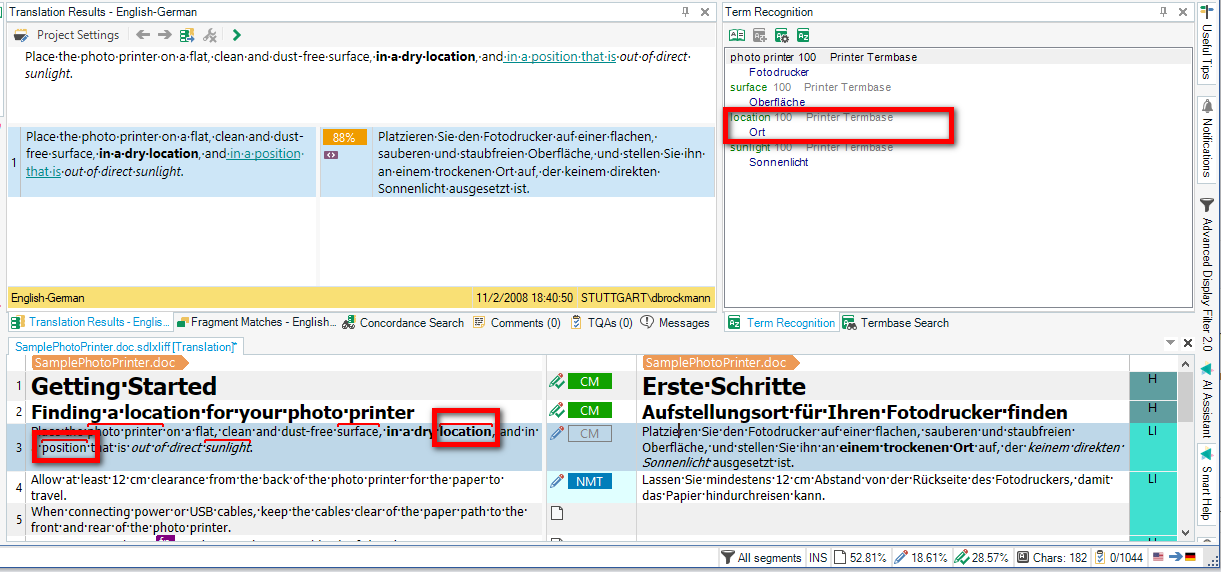1221x572 pixels.
Task: Select term translation 'Sonnenlicht'
Action: click(779, 162)
